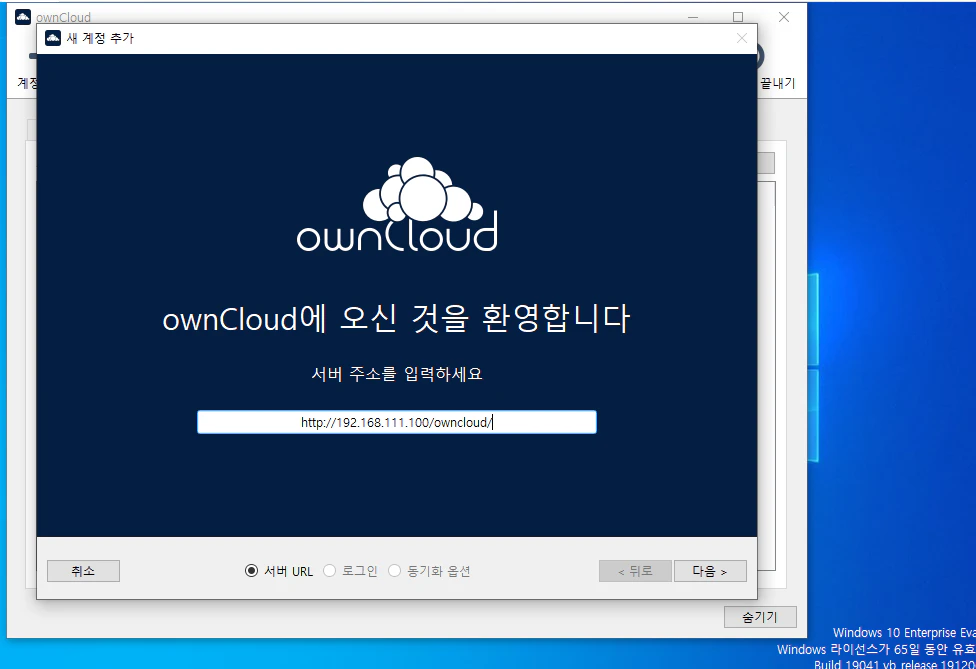The height and width of the screenshot is (669, 976).
Task: Click the ownCloud cloud logo
Action: click(397, 205)
